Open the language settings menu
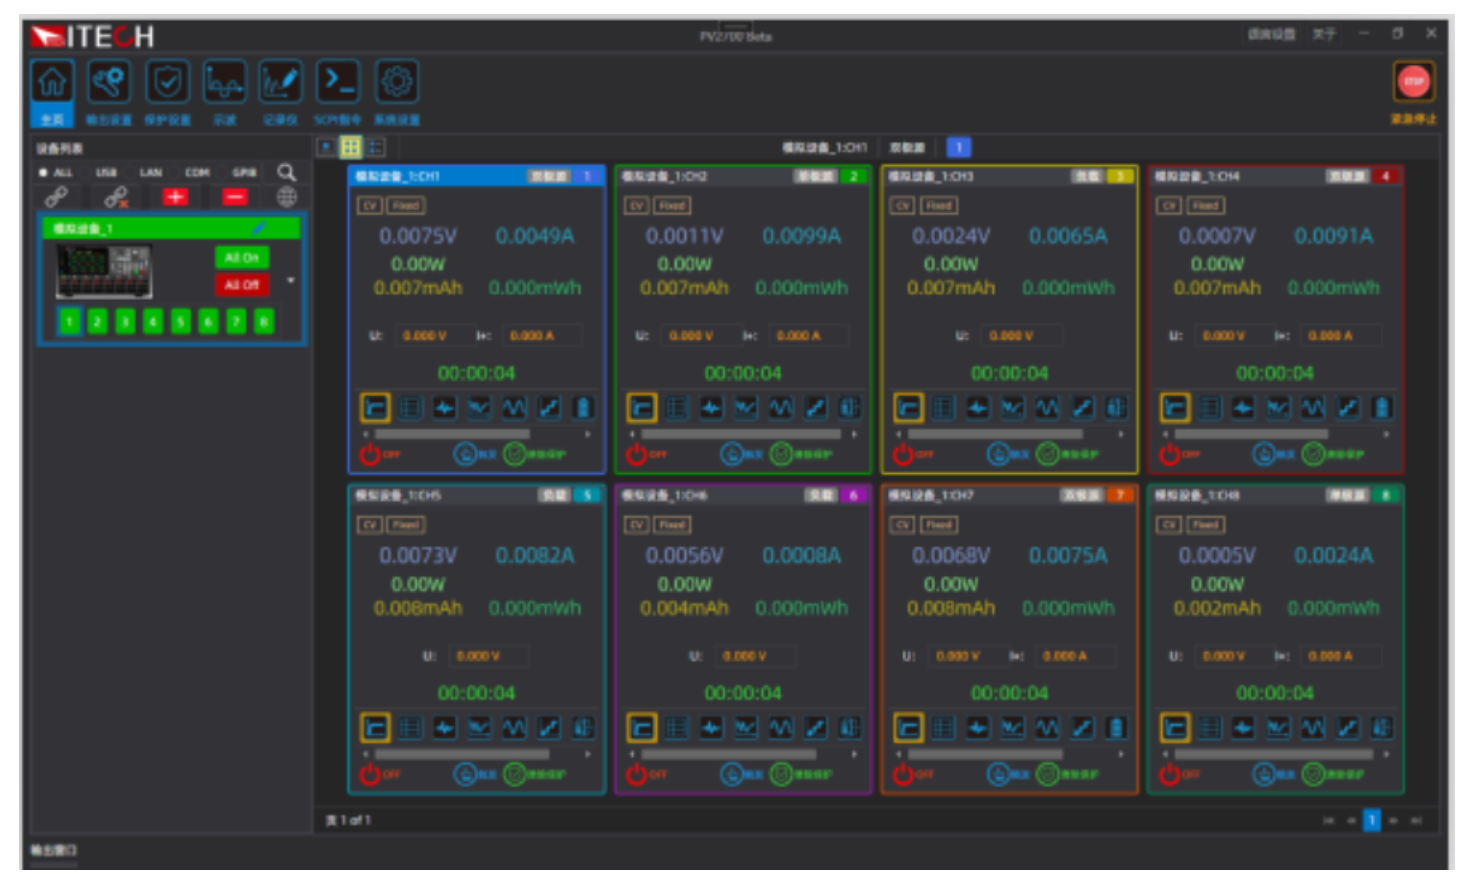Screen dimensions: 1478x884 (x=1271, y=34)
